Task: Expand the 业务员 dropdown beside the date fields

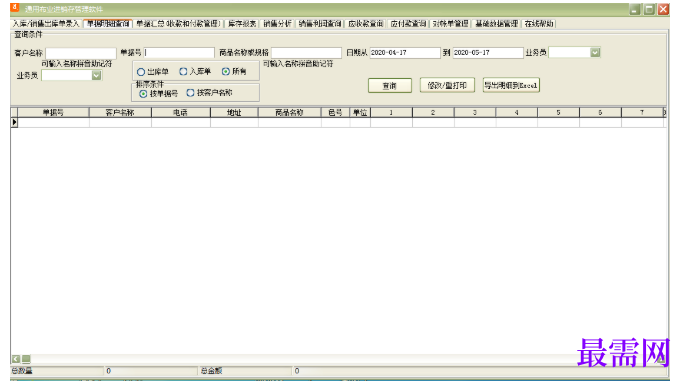Action: click(595, 53)
